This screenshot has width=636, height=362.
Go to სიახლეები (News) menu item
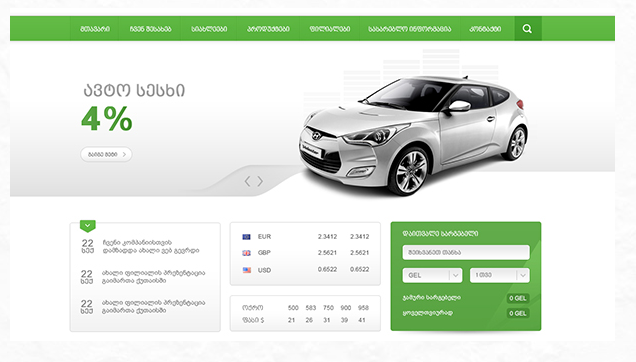coord(209,29)
